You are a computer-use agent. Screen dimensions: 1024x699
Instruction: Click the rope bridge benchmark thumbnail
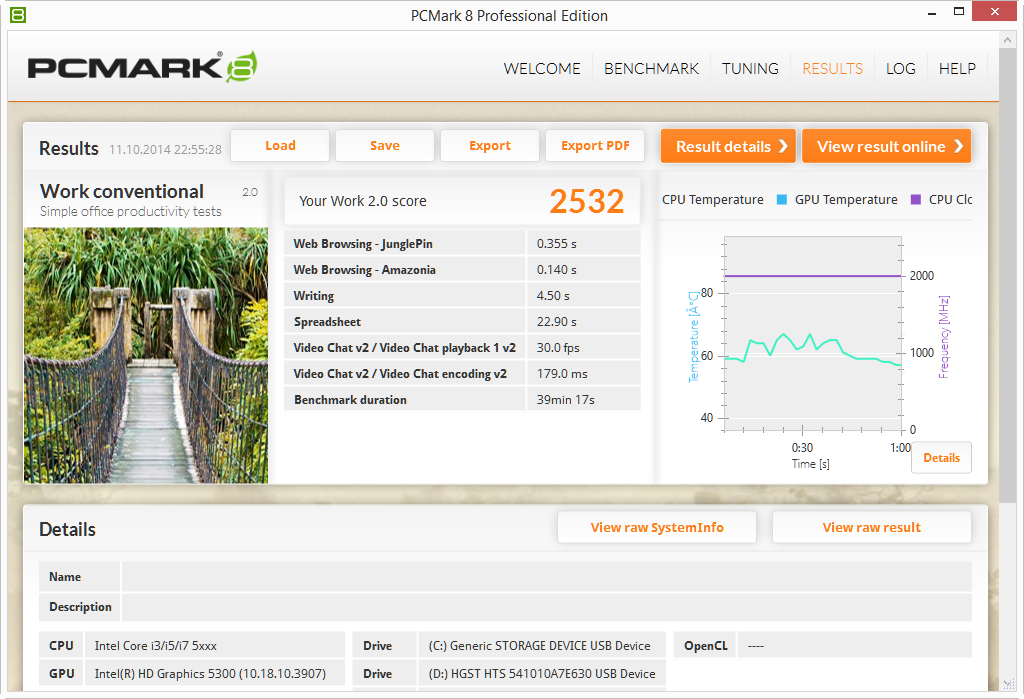pyautogui.click(x=146, y=355)
